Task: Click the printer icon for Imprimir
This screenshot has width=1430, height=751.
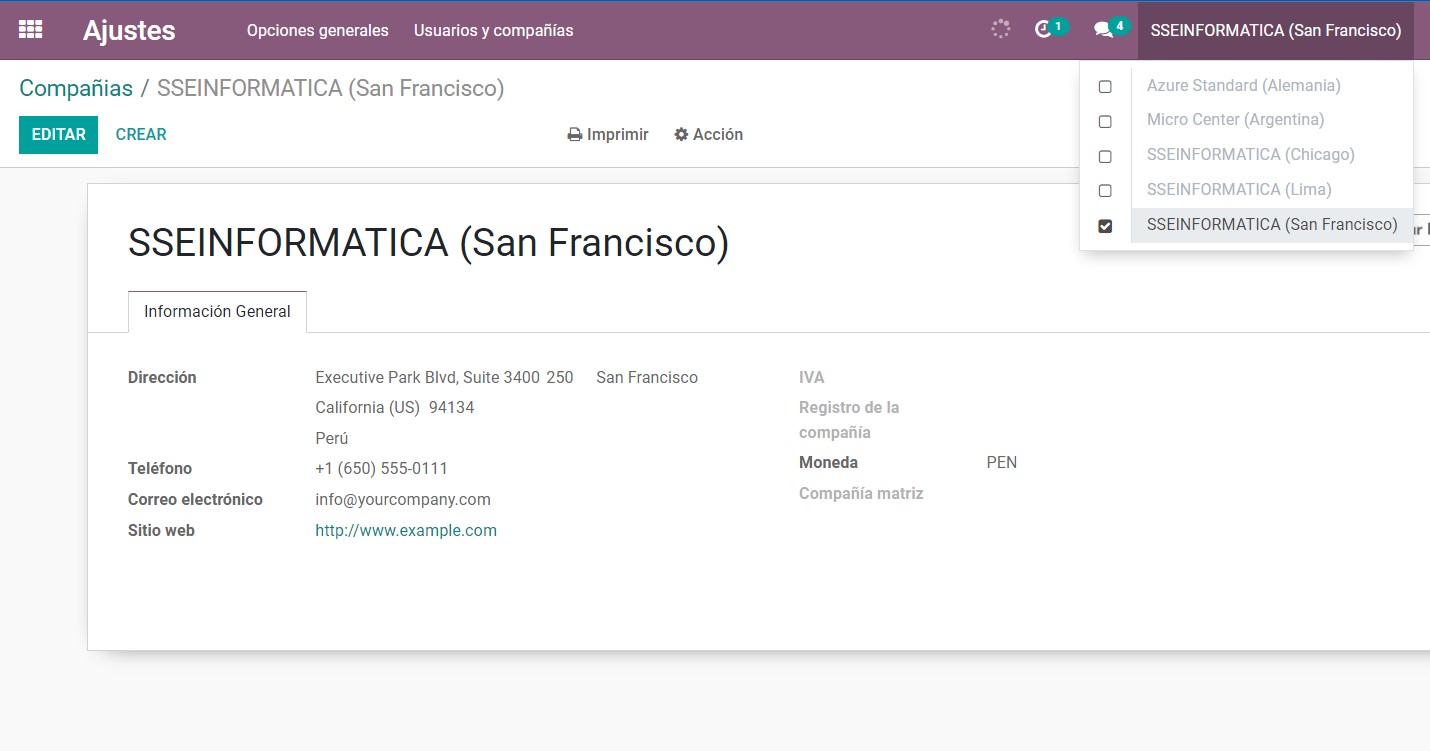Action: click(575, 134)
